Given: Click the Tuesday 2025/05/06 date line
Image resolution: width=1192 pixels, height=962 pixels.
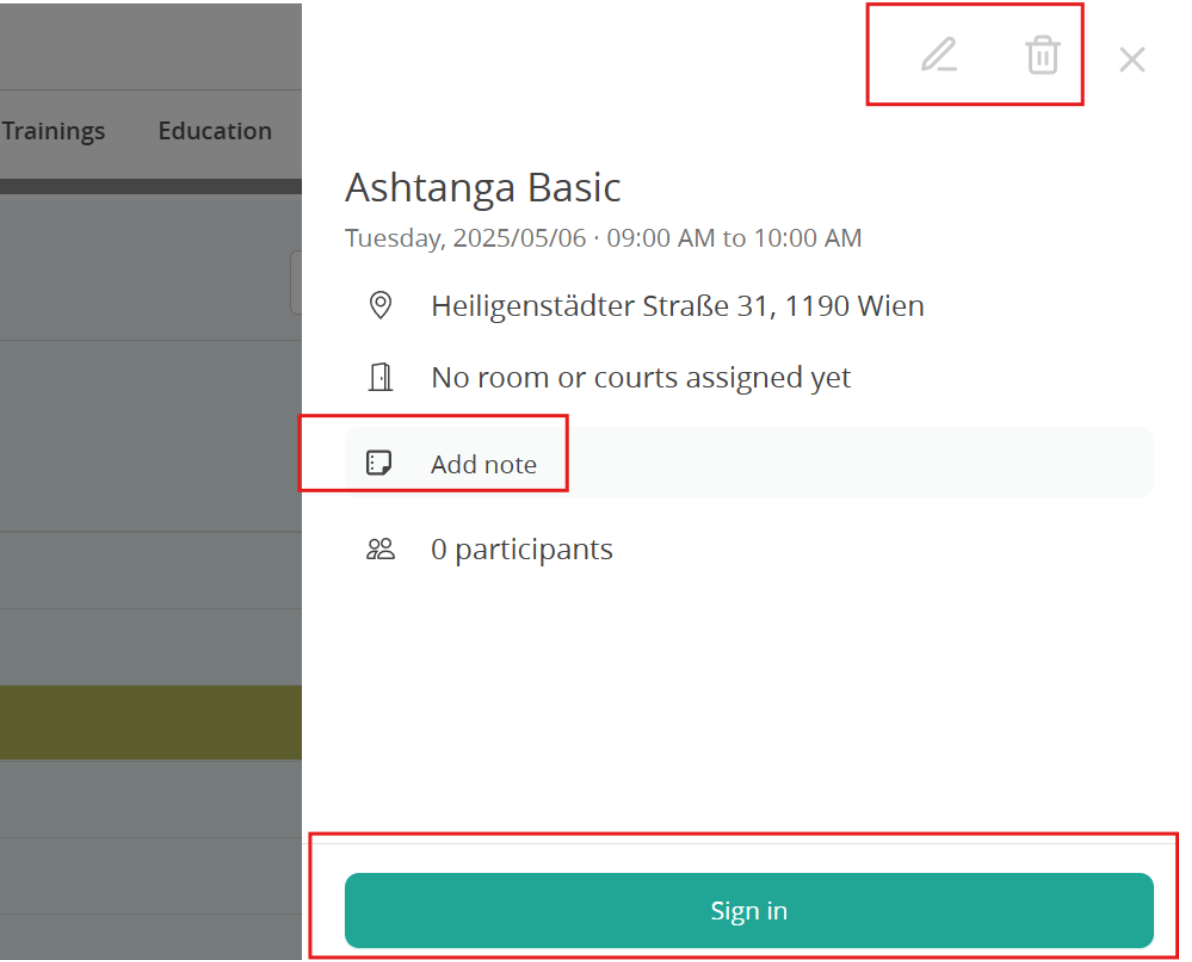Looking at the screenshot, I should [x=603, y=238].
